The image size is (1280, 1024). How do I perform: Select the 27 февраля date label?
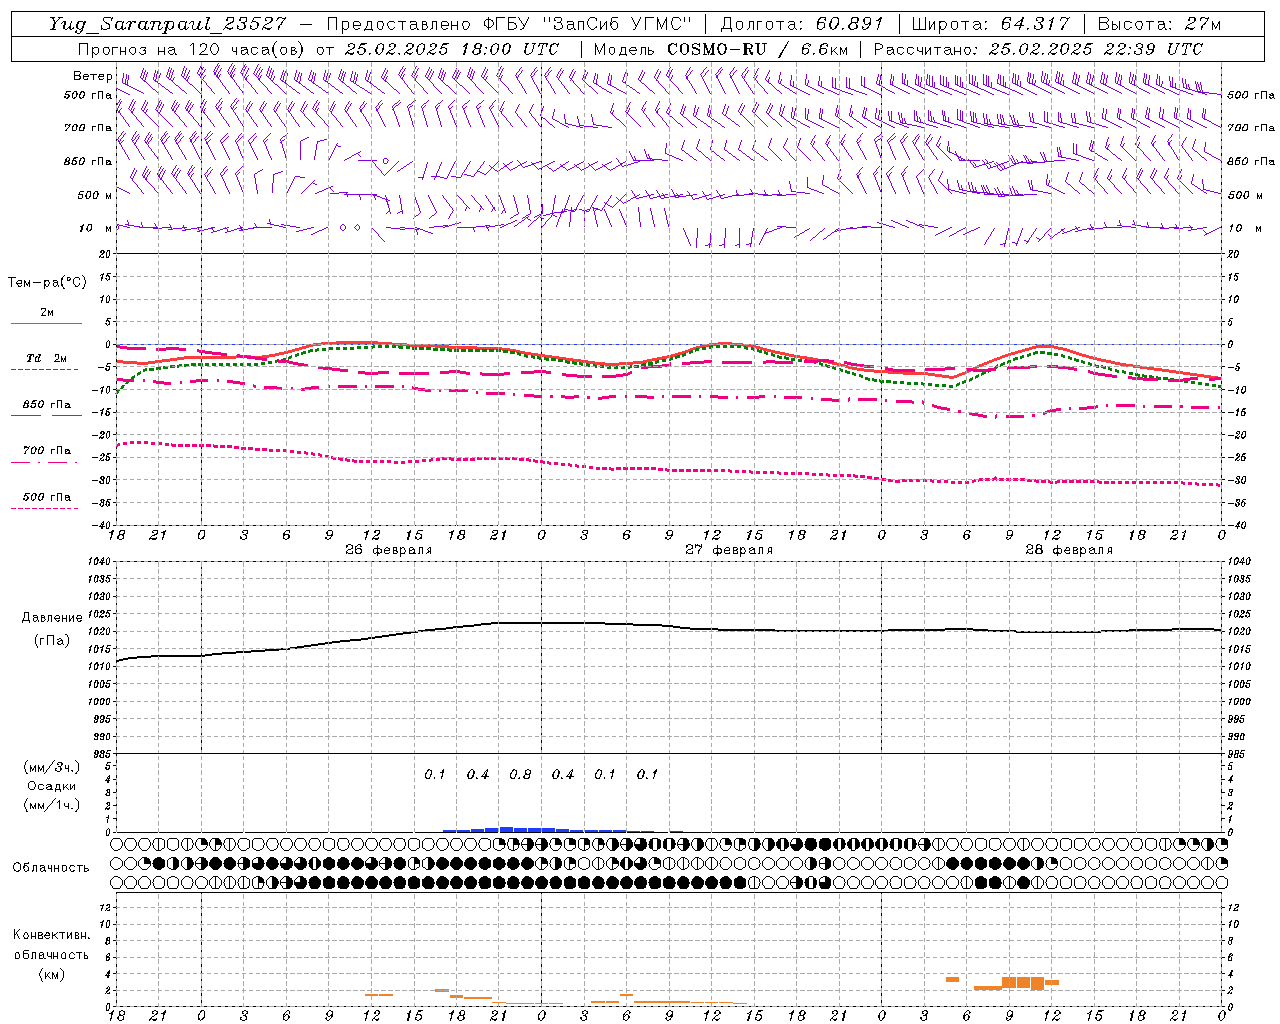point(729,550)
